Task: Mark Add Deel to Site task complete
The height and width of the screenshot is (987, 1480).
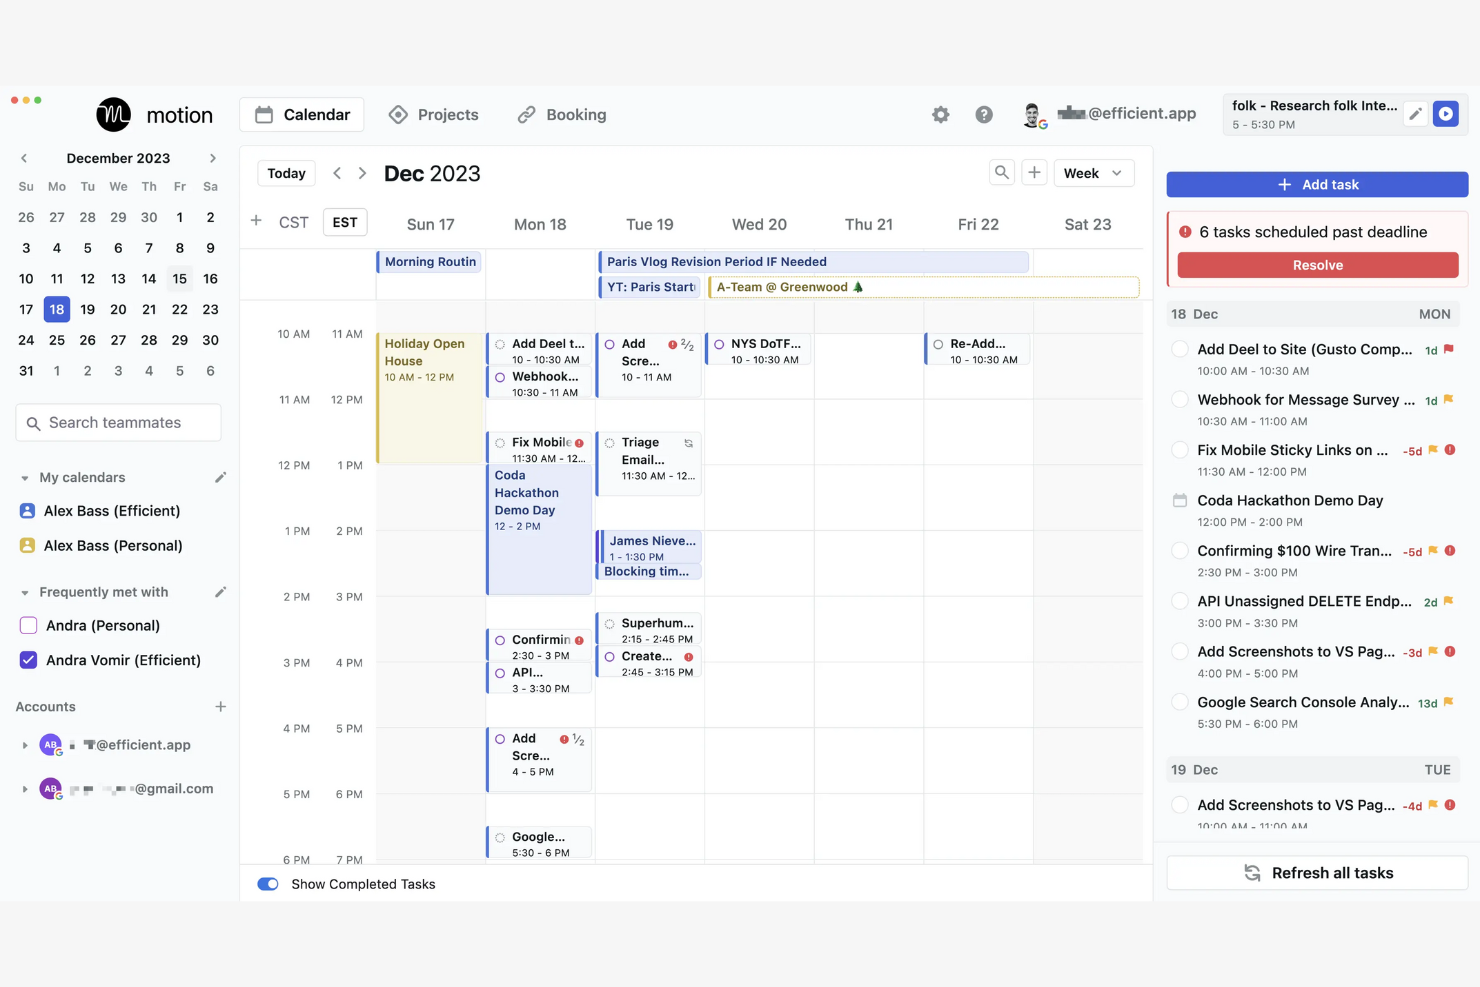Action: coord(1180,349)
